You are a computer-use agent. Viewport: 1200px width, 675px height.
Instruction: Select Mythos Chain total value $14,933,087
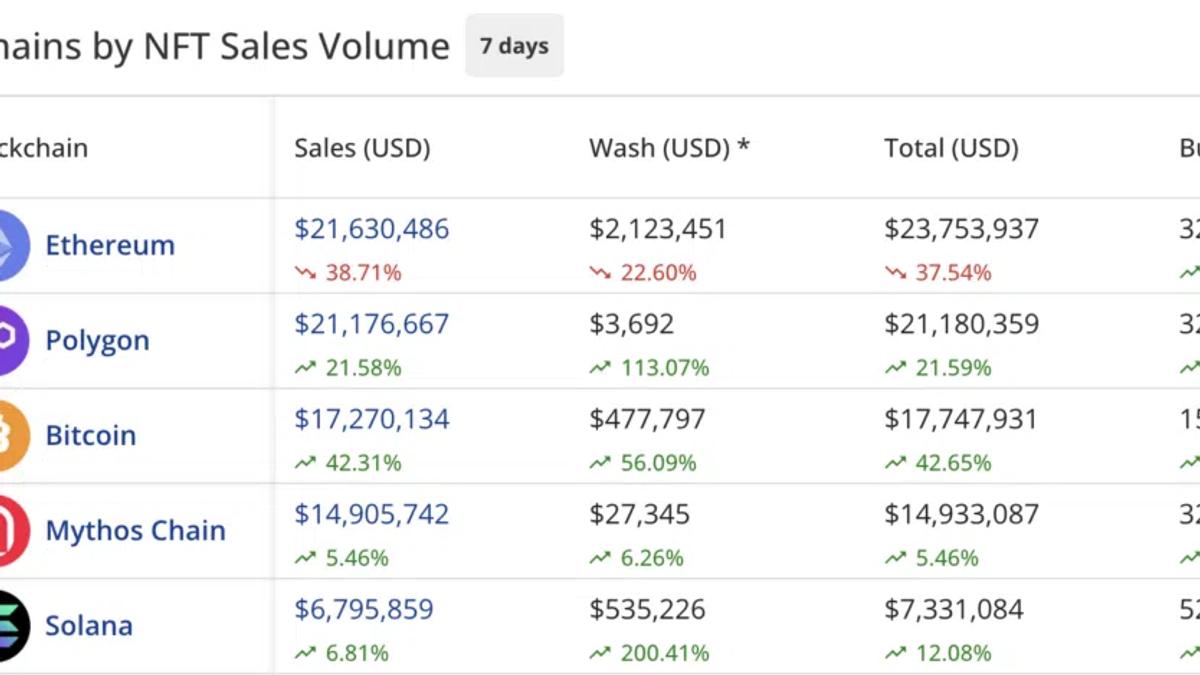tap(961, 514)
